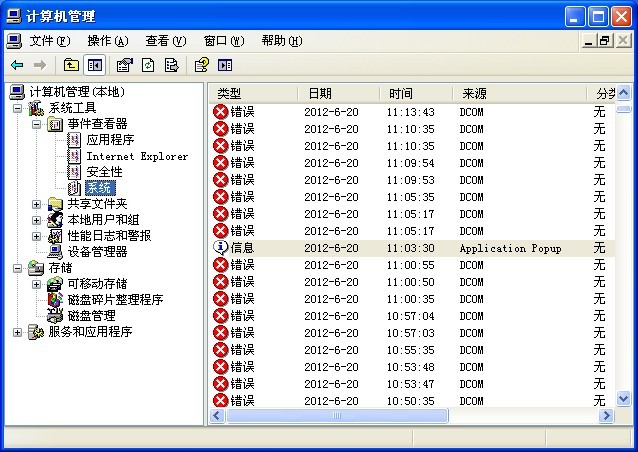638x452 pixels.
Task: Click the vertical scrollbar thumb
Action: click(623, 109)
